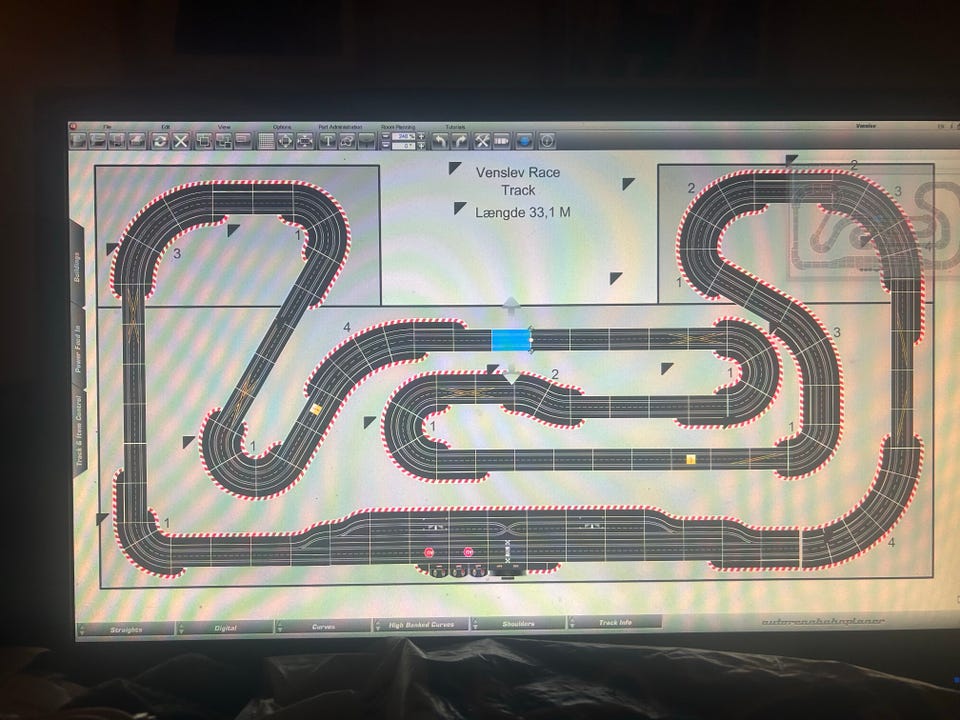Open the File menu
Image resolution: width=960 pixels, height=720 pixels.
107,127
